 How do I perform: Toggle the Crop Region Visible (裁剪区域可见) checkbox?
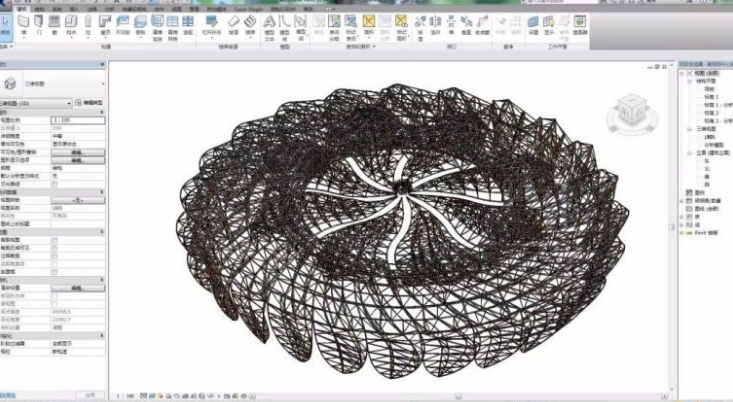coord(54,248)
